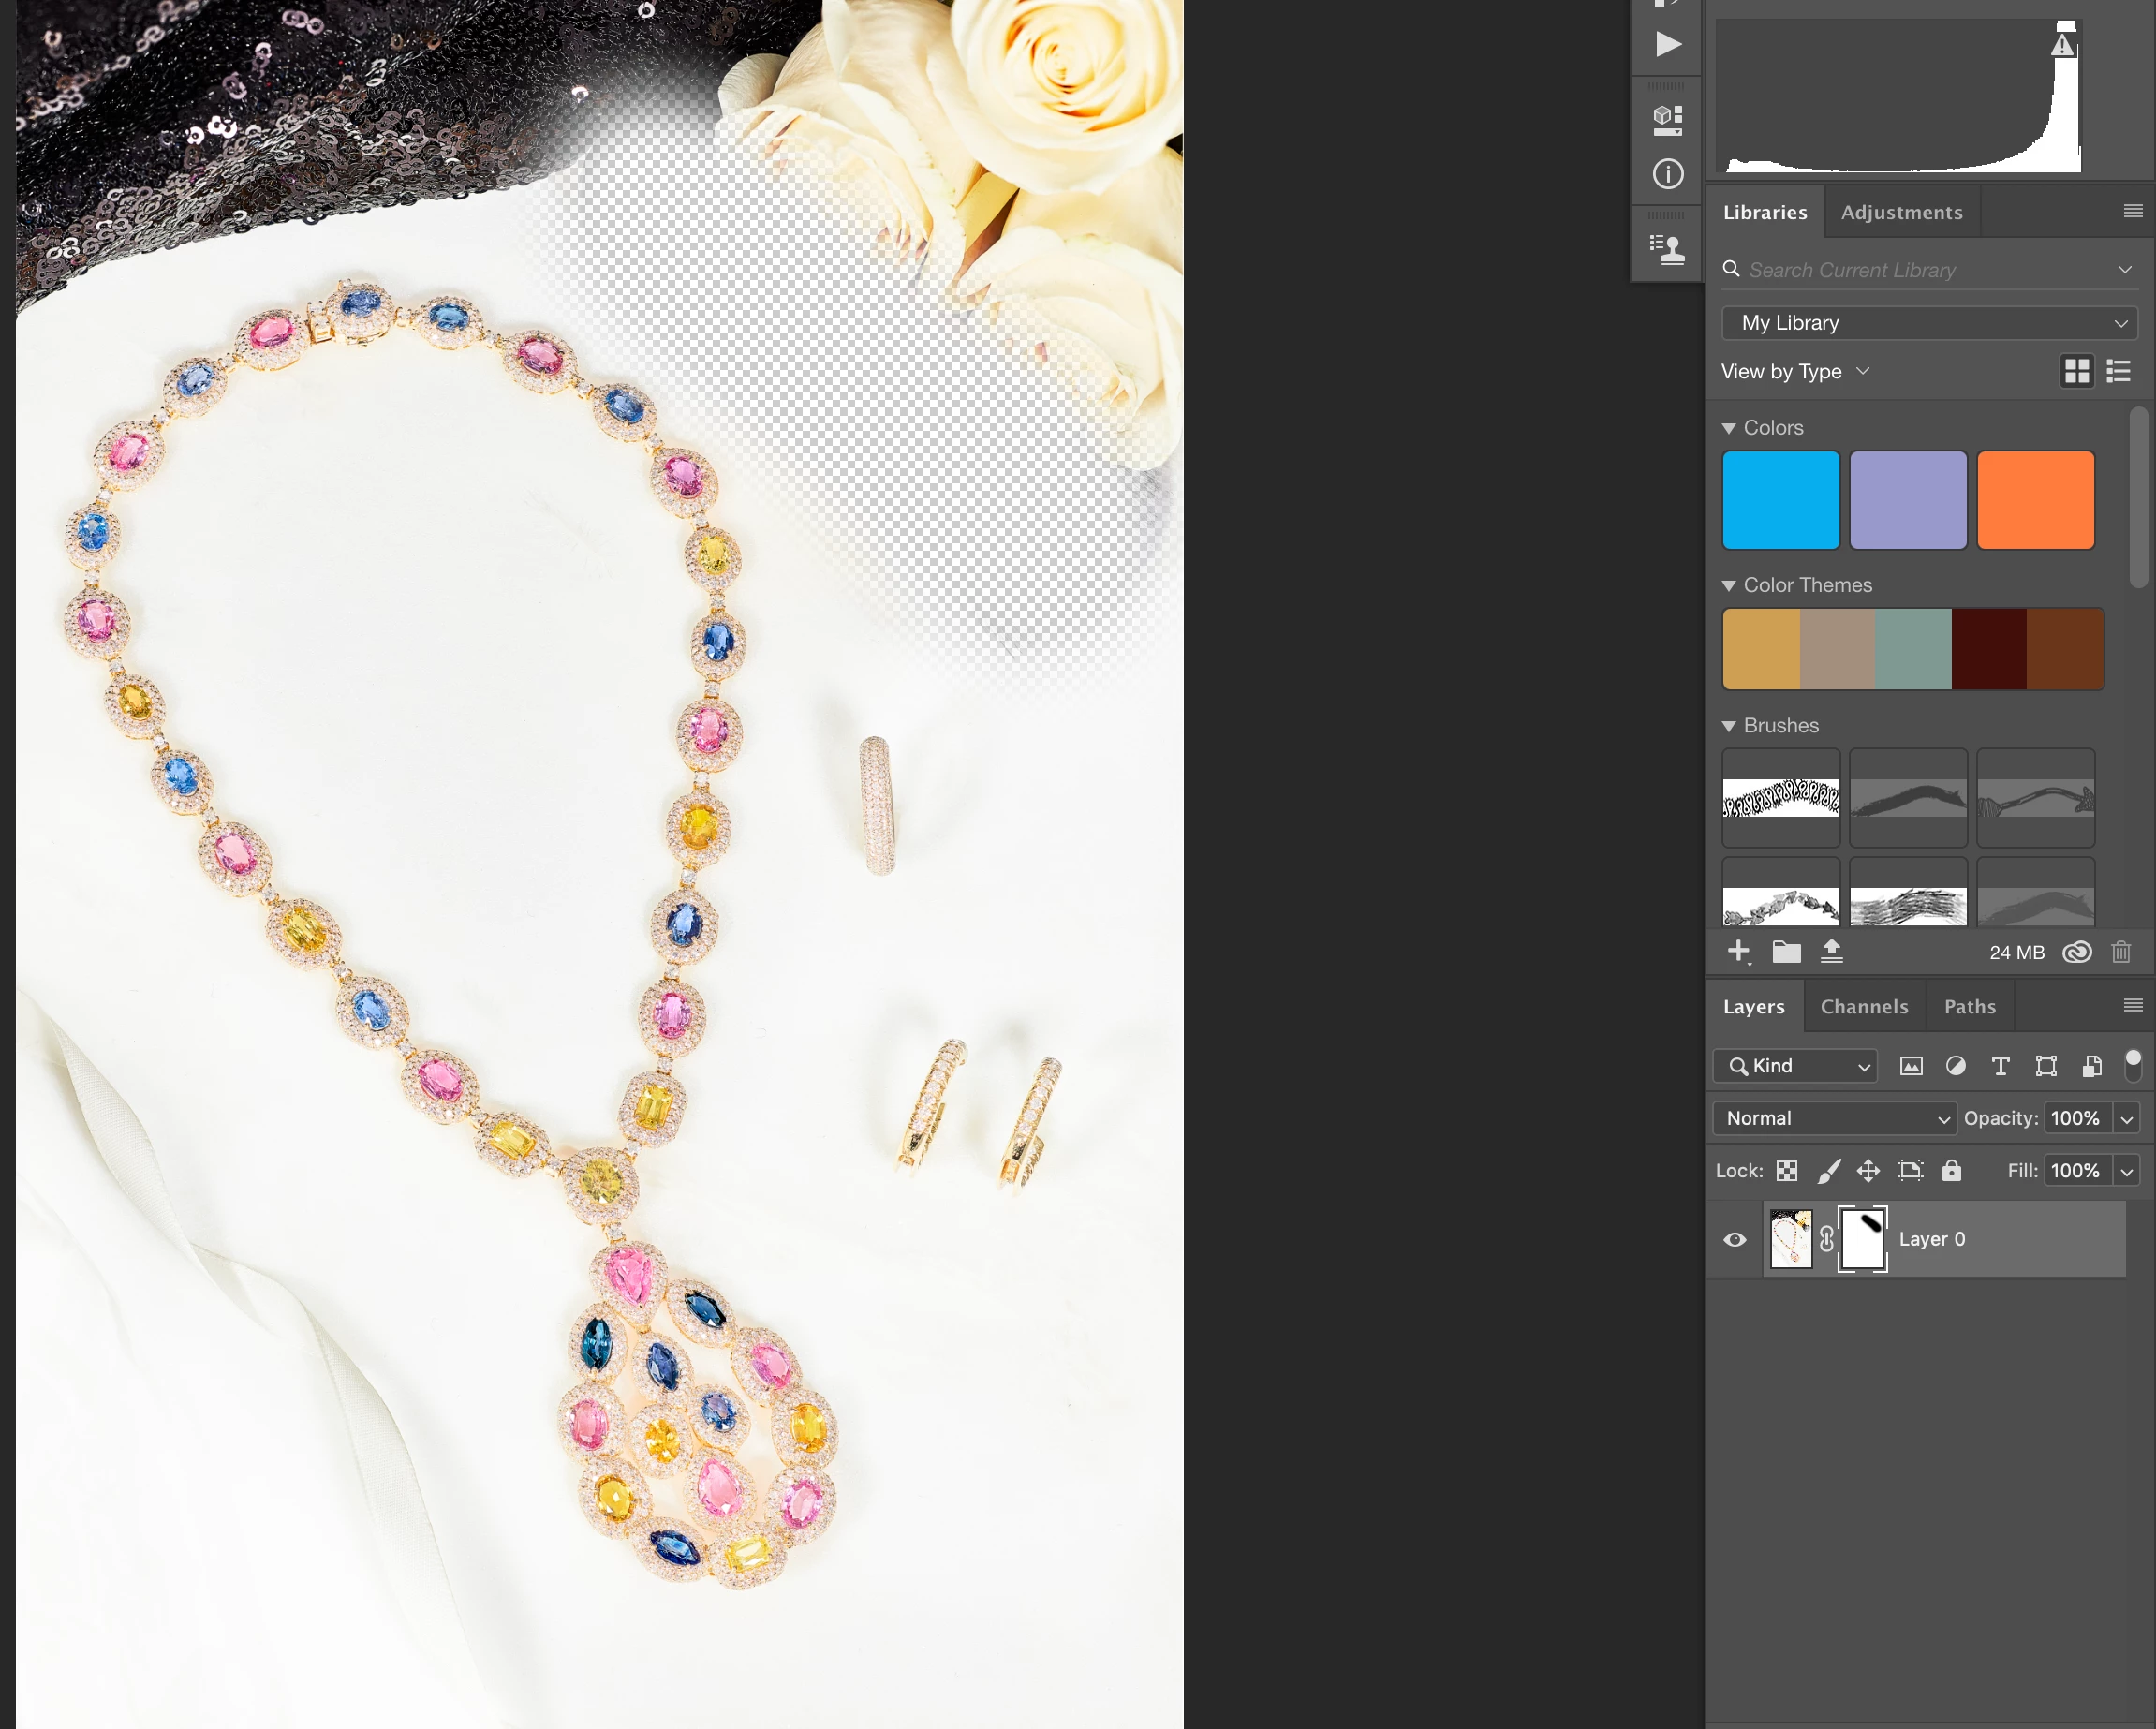Click the add library content plus button
The width and height of the screenshot is (2156, 1729).
1738,952
